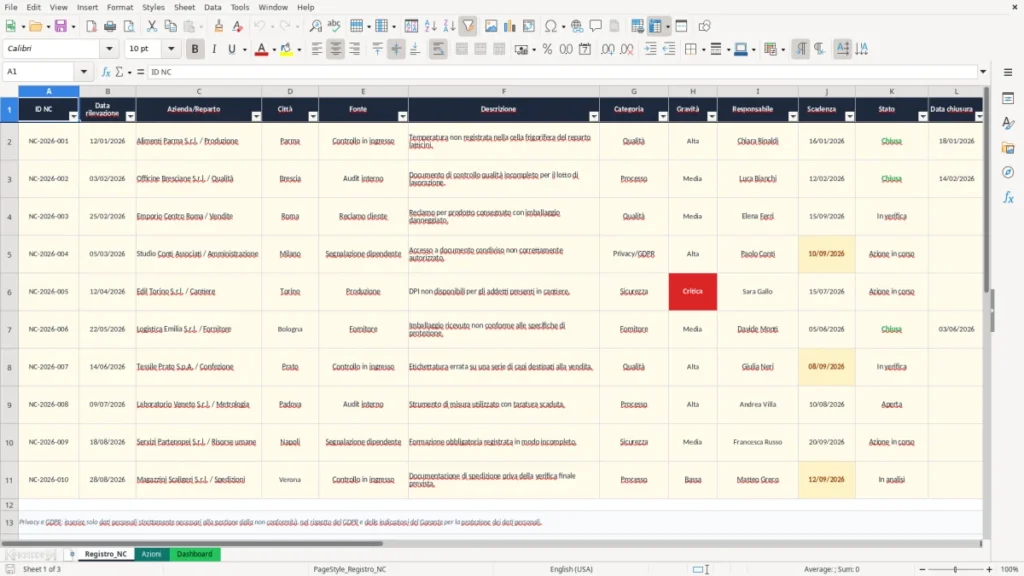Activate the Clone Formatting paintbrush

[219, 26]
